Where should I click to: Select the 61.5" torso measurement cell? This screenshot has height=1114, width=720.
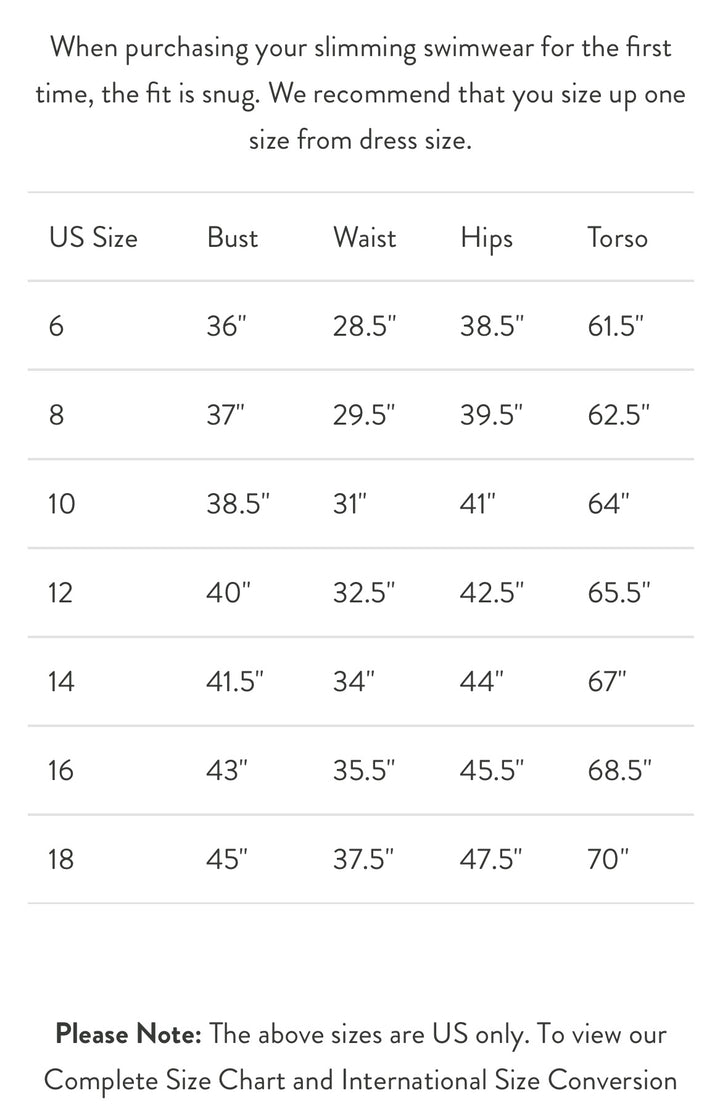(x=616, y=326)
